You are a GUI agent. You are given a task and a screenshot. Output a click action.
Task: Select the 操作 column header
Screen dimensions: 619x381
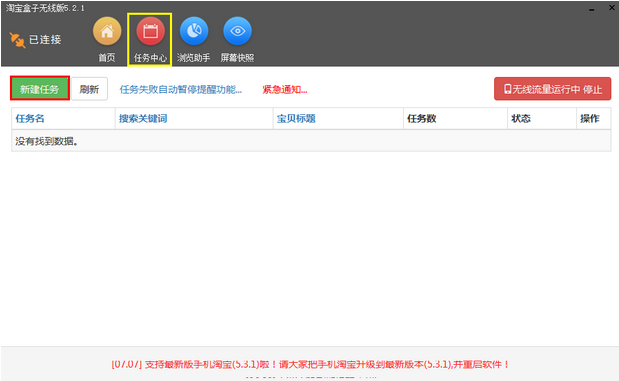[590, 118]
